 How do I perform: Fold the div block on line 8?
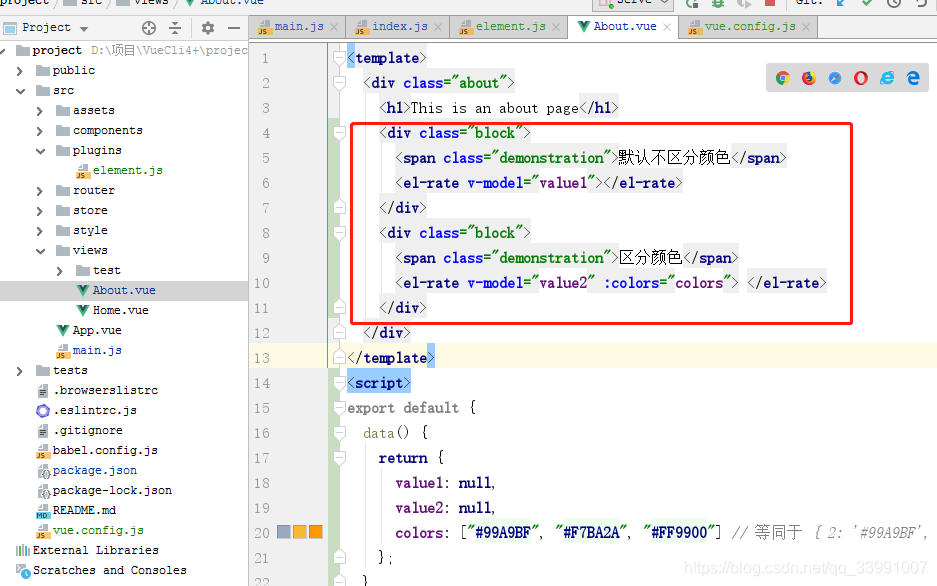pyautogui.click(x=339, y=233)
